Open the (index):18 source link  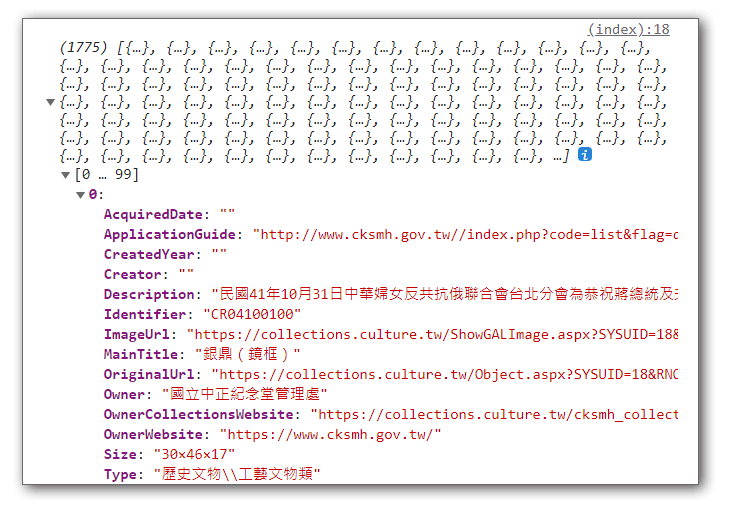[628, 29]
